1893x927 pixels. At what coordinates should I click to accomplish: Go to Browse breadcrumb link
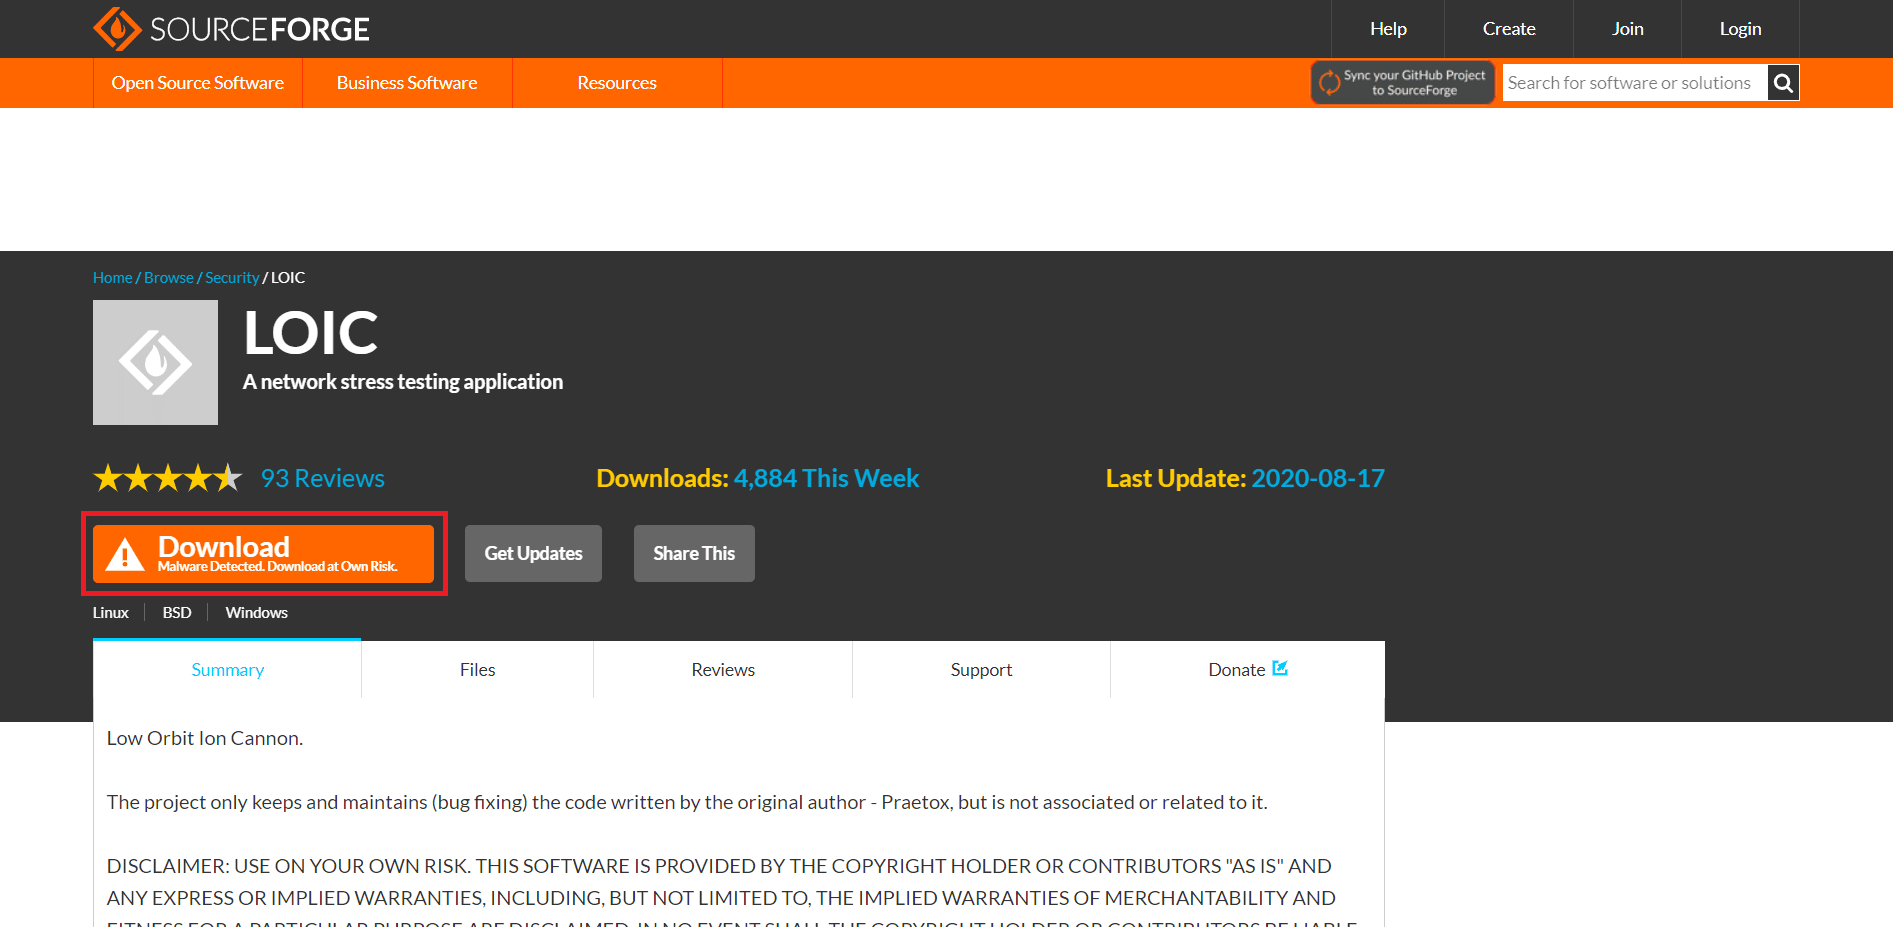pos(169,278)
